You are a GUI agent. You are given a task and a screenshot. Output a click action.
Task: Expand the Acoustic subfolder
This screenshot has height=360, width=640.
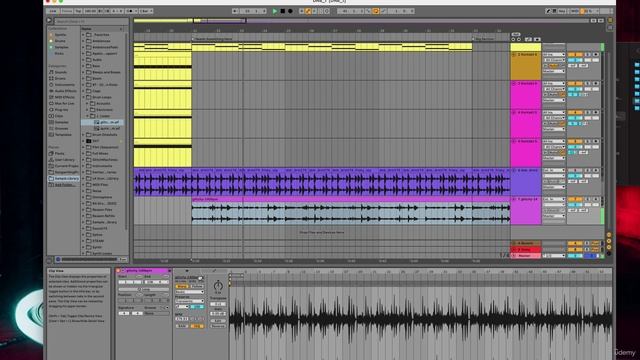point(87,103)
